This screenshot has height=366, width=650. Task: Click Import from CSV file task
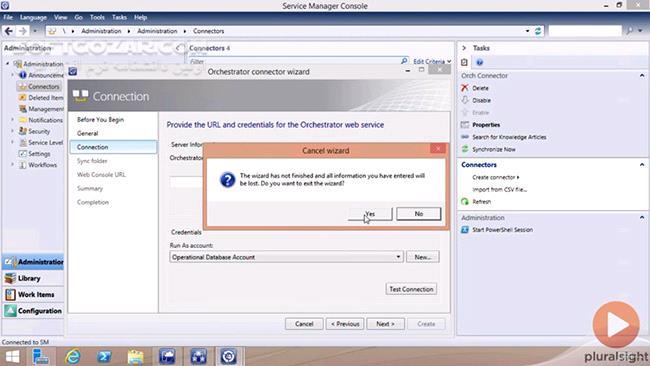click(500, 189)
